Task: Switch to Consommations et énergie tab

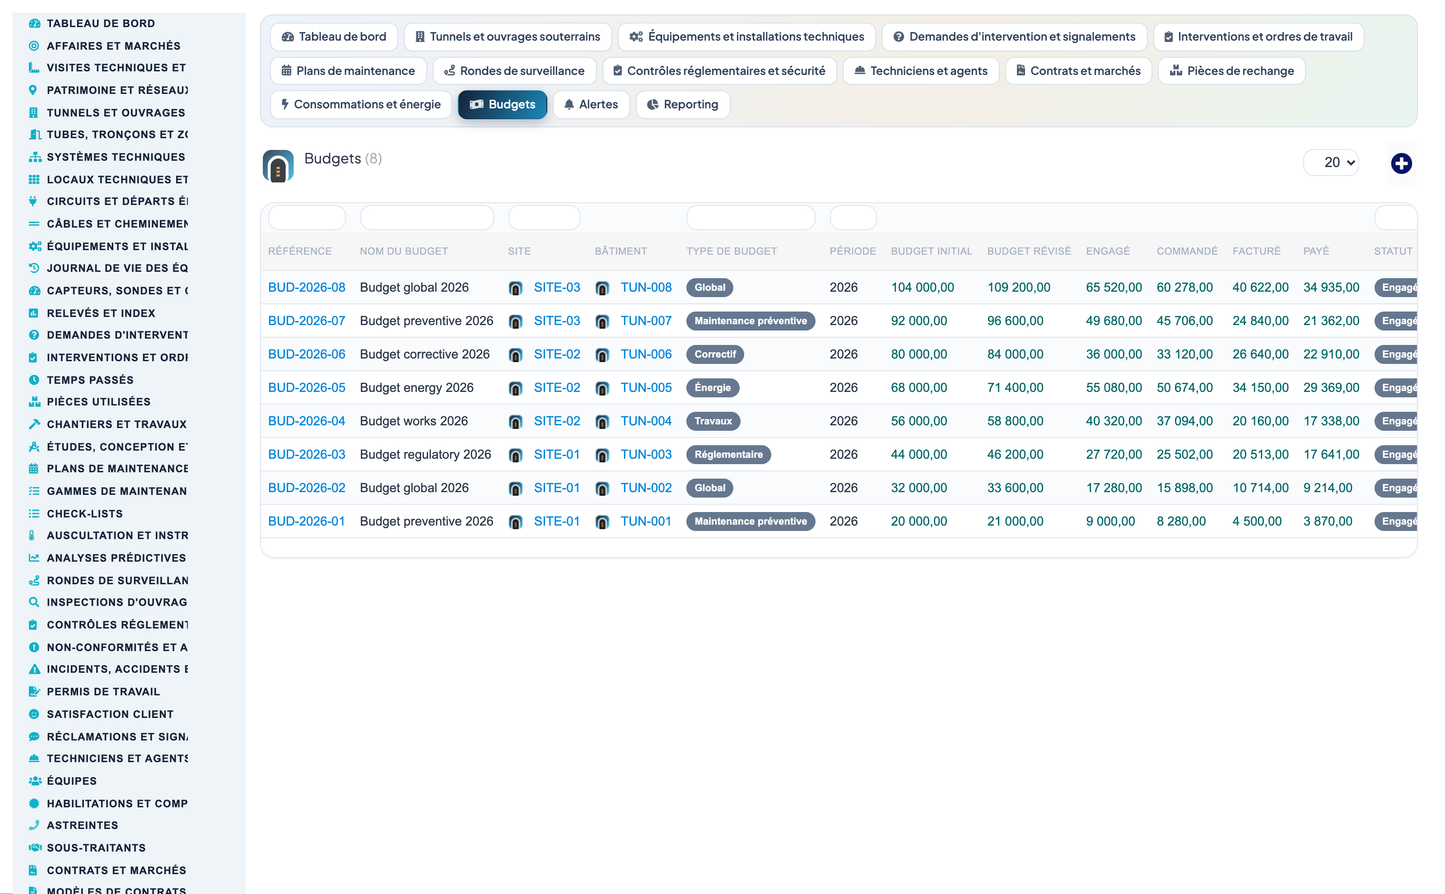Action: 360,105
